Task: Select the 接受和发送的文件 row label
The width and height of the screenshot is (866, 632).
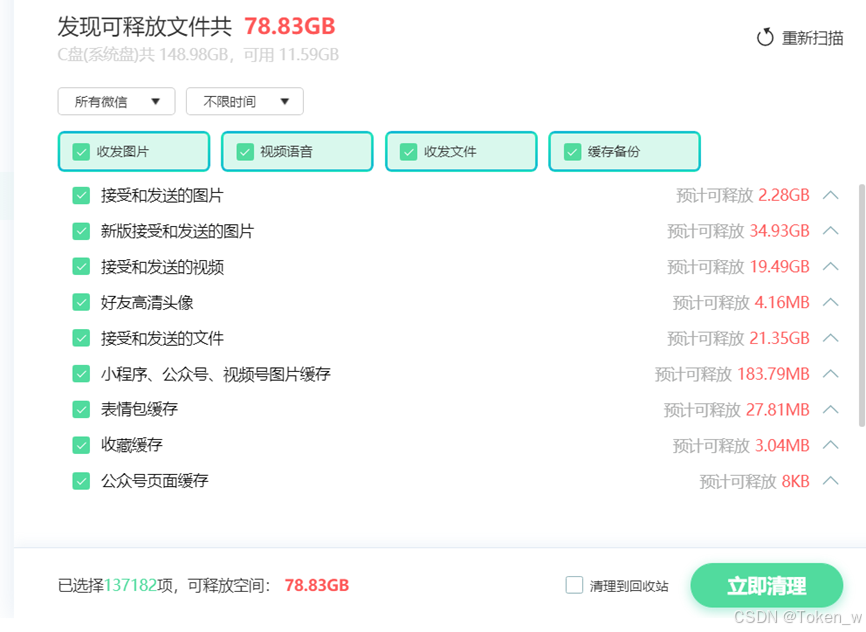Action: coord(162,338)
